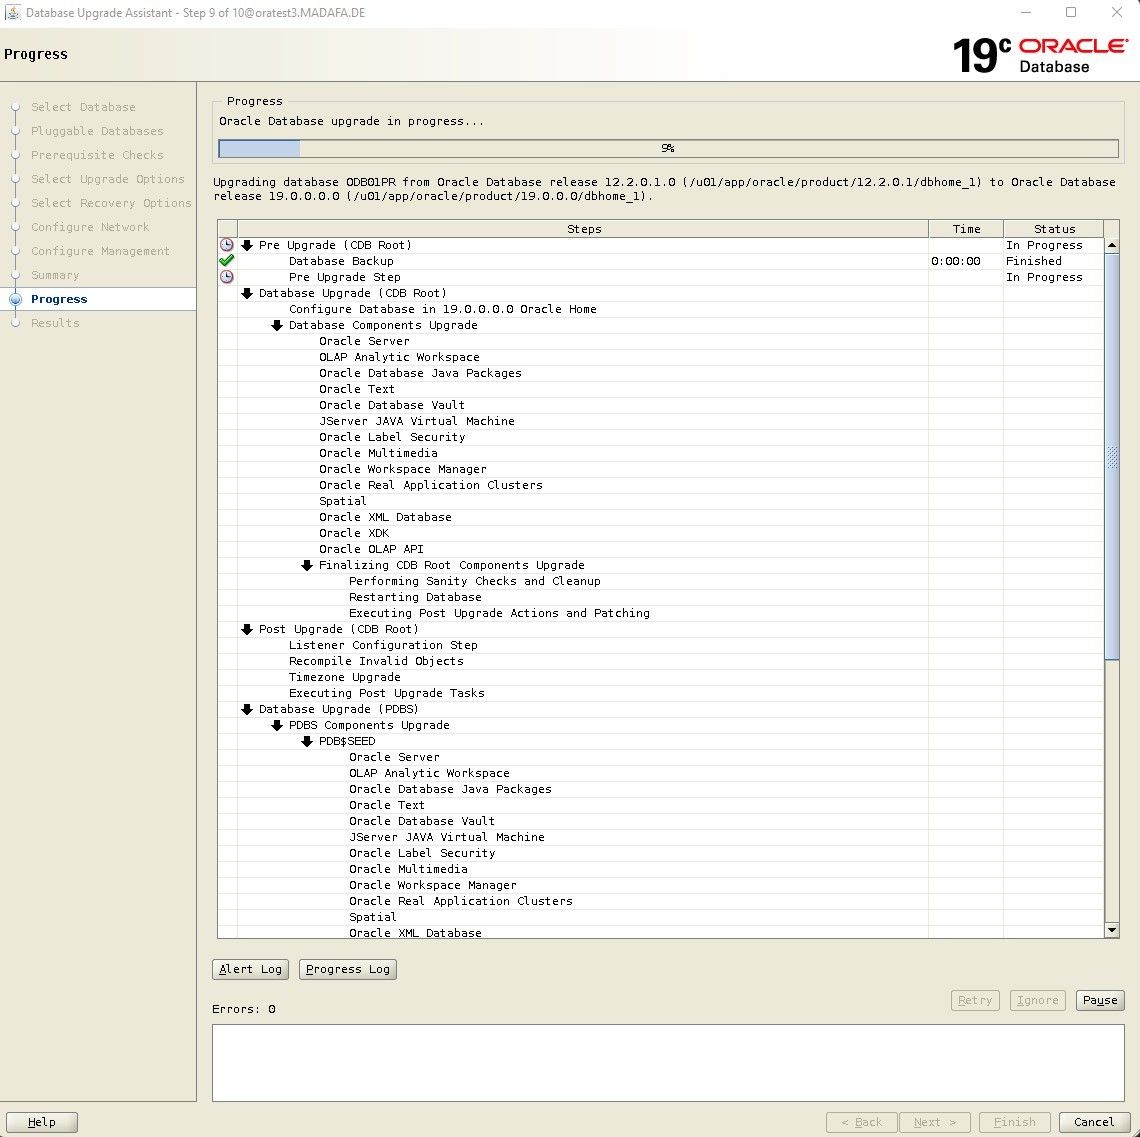Select the Oracle Database Vault row under CDB Root
This screenshot has width=1140, height=1137.
point(660,405)
